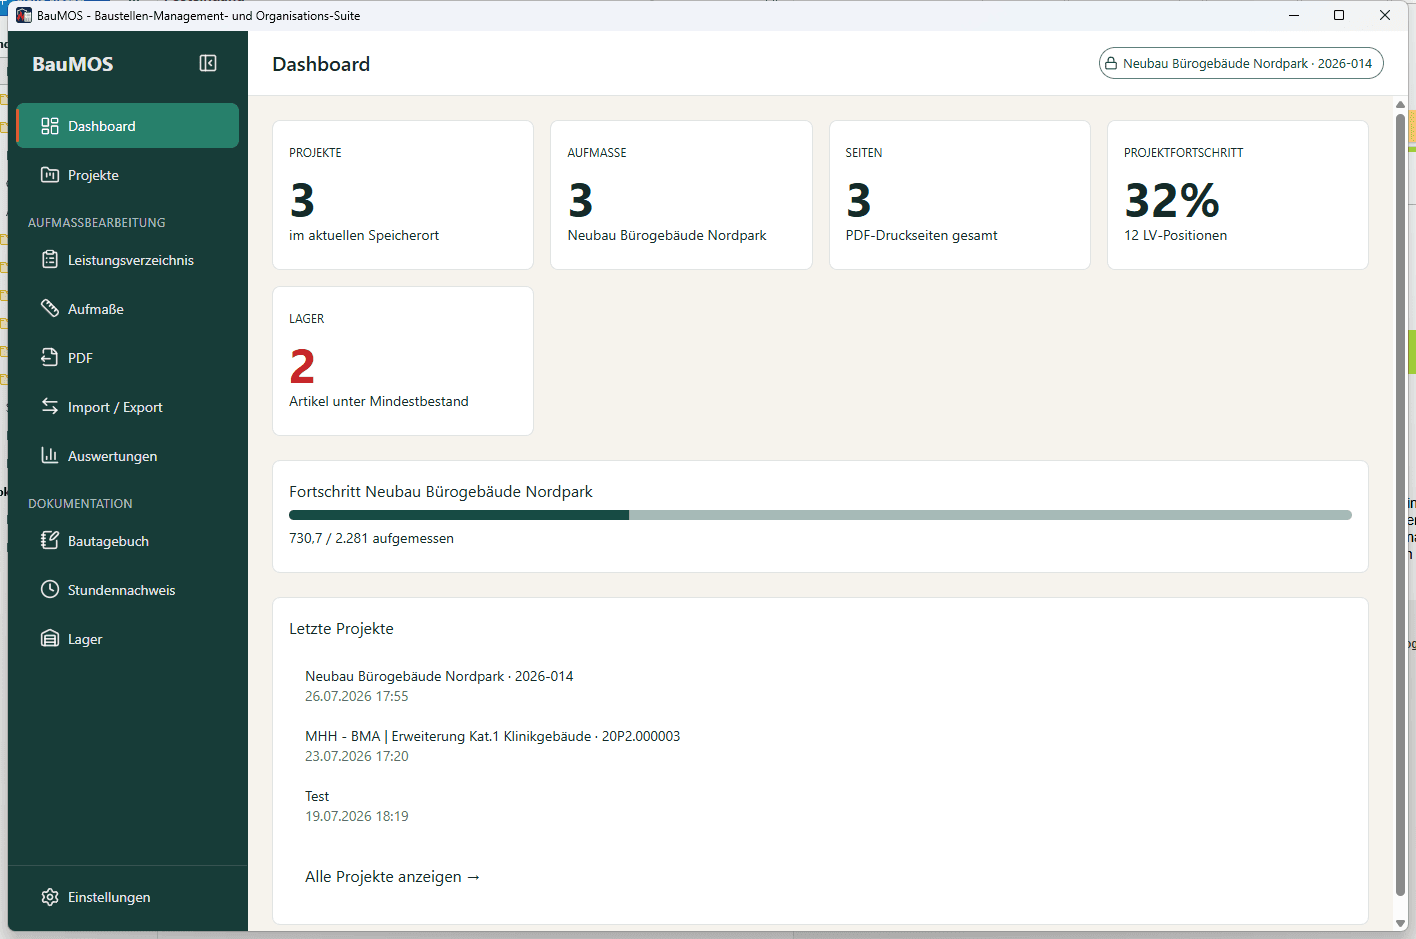Click the Auswertungen bar chart icon
The width and height of the screenshot is (1416, 939).
(50, 456)
